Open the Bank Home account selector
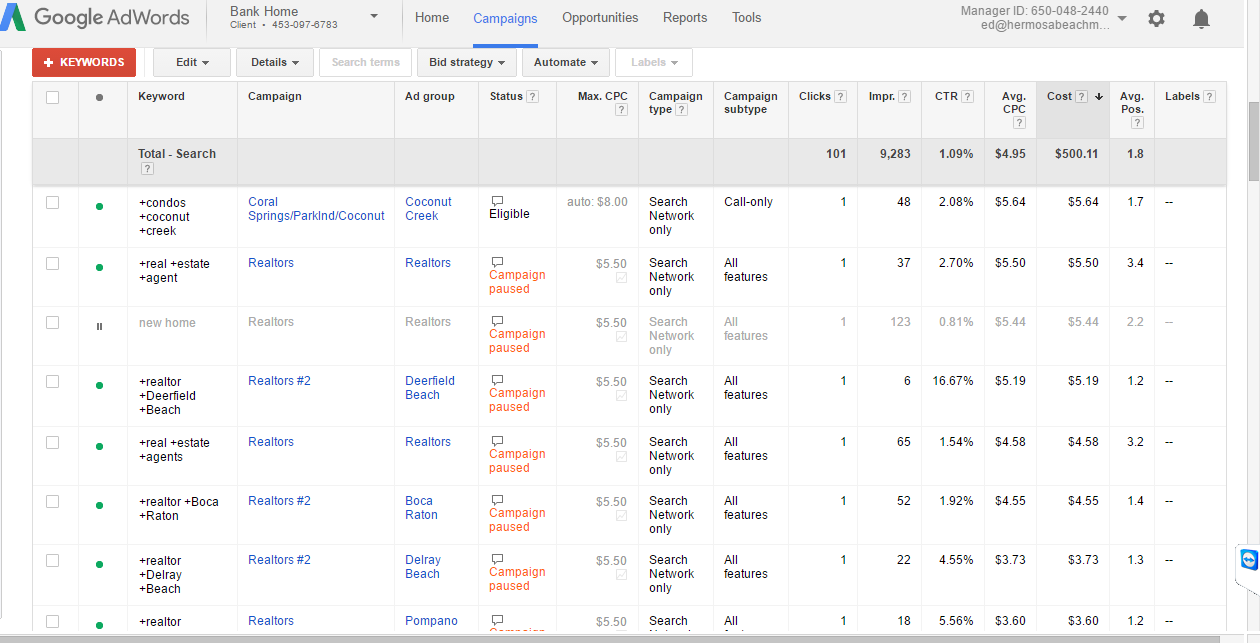 click(374, 17)
